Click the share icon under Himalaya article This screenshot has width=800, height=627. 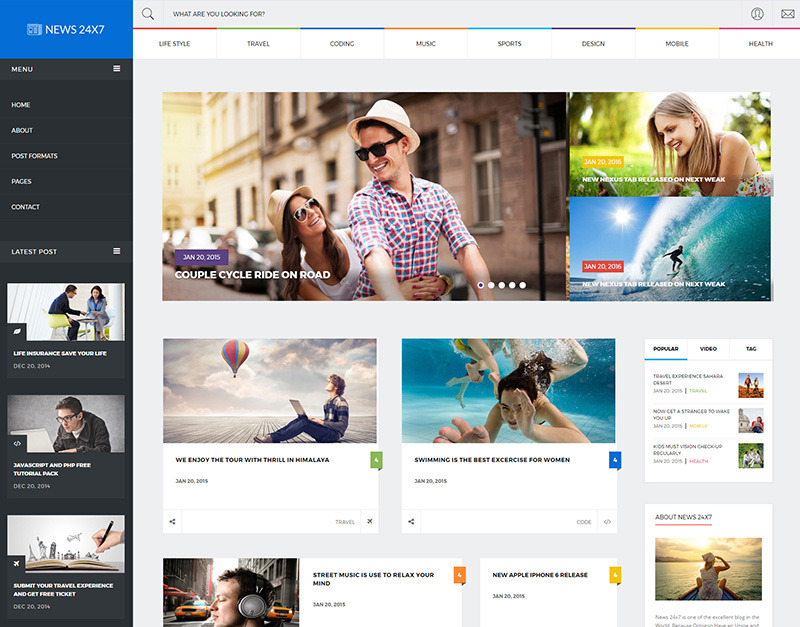(172, 521)
